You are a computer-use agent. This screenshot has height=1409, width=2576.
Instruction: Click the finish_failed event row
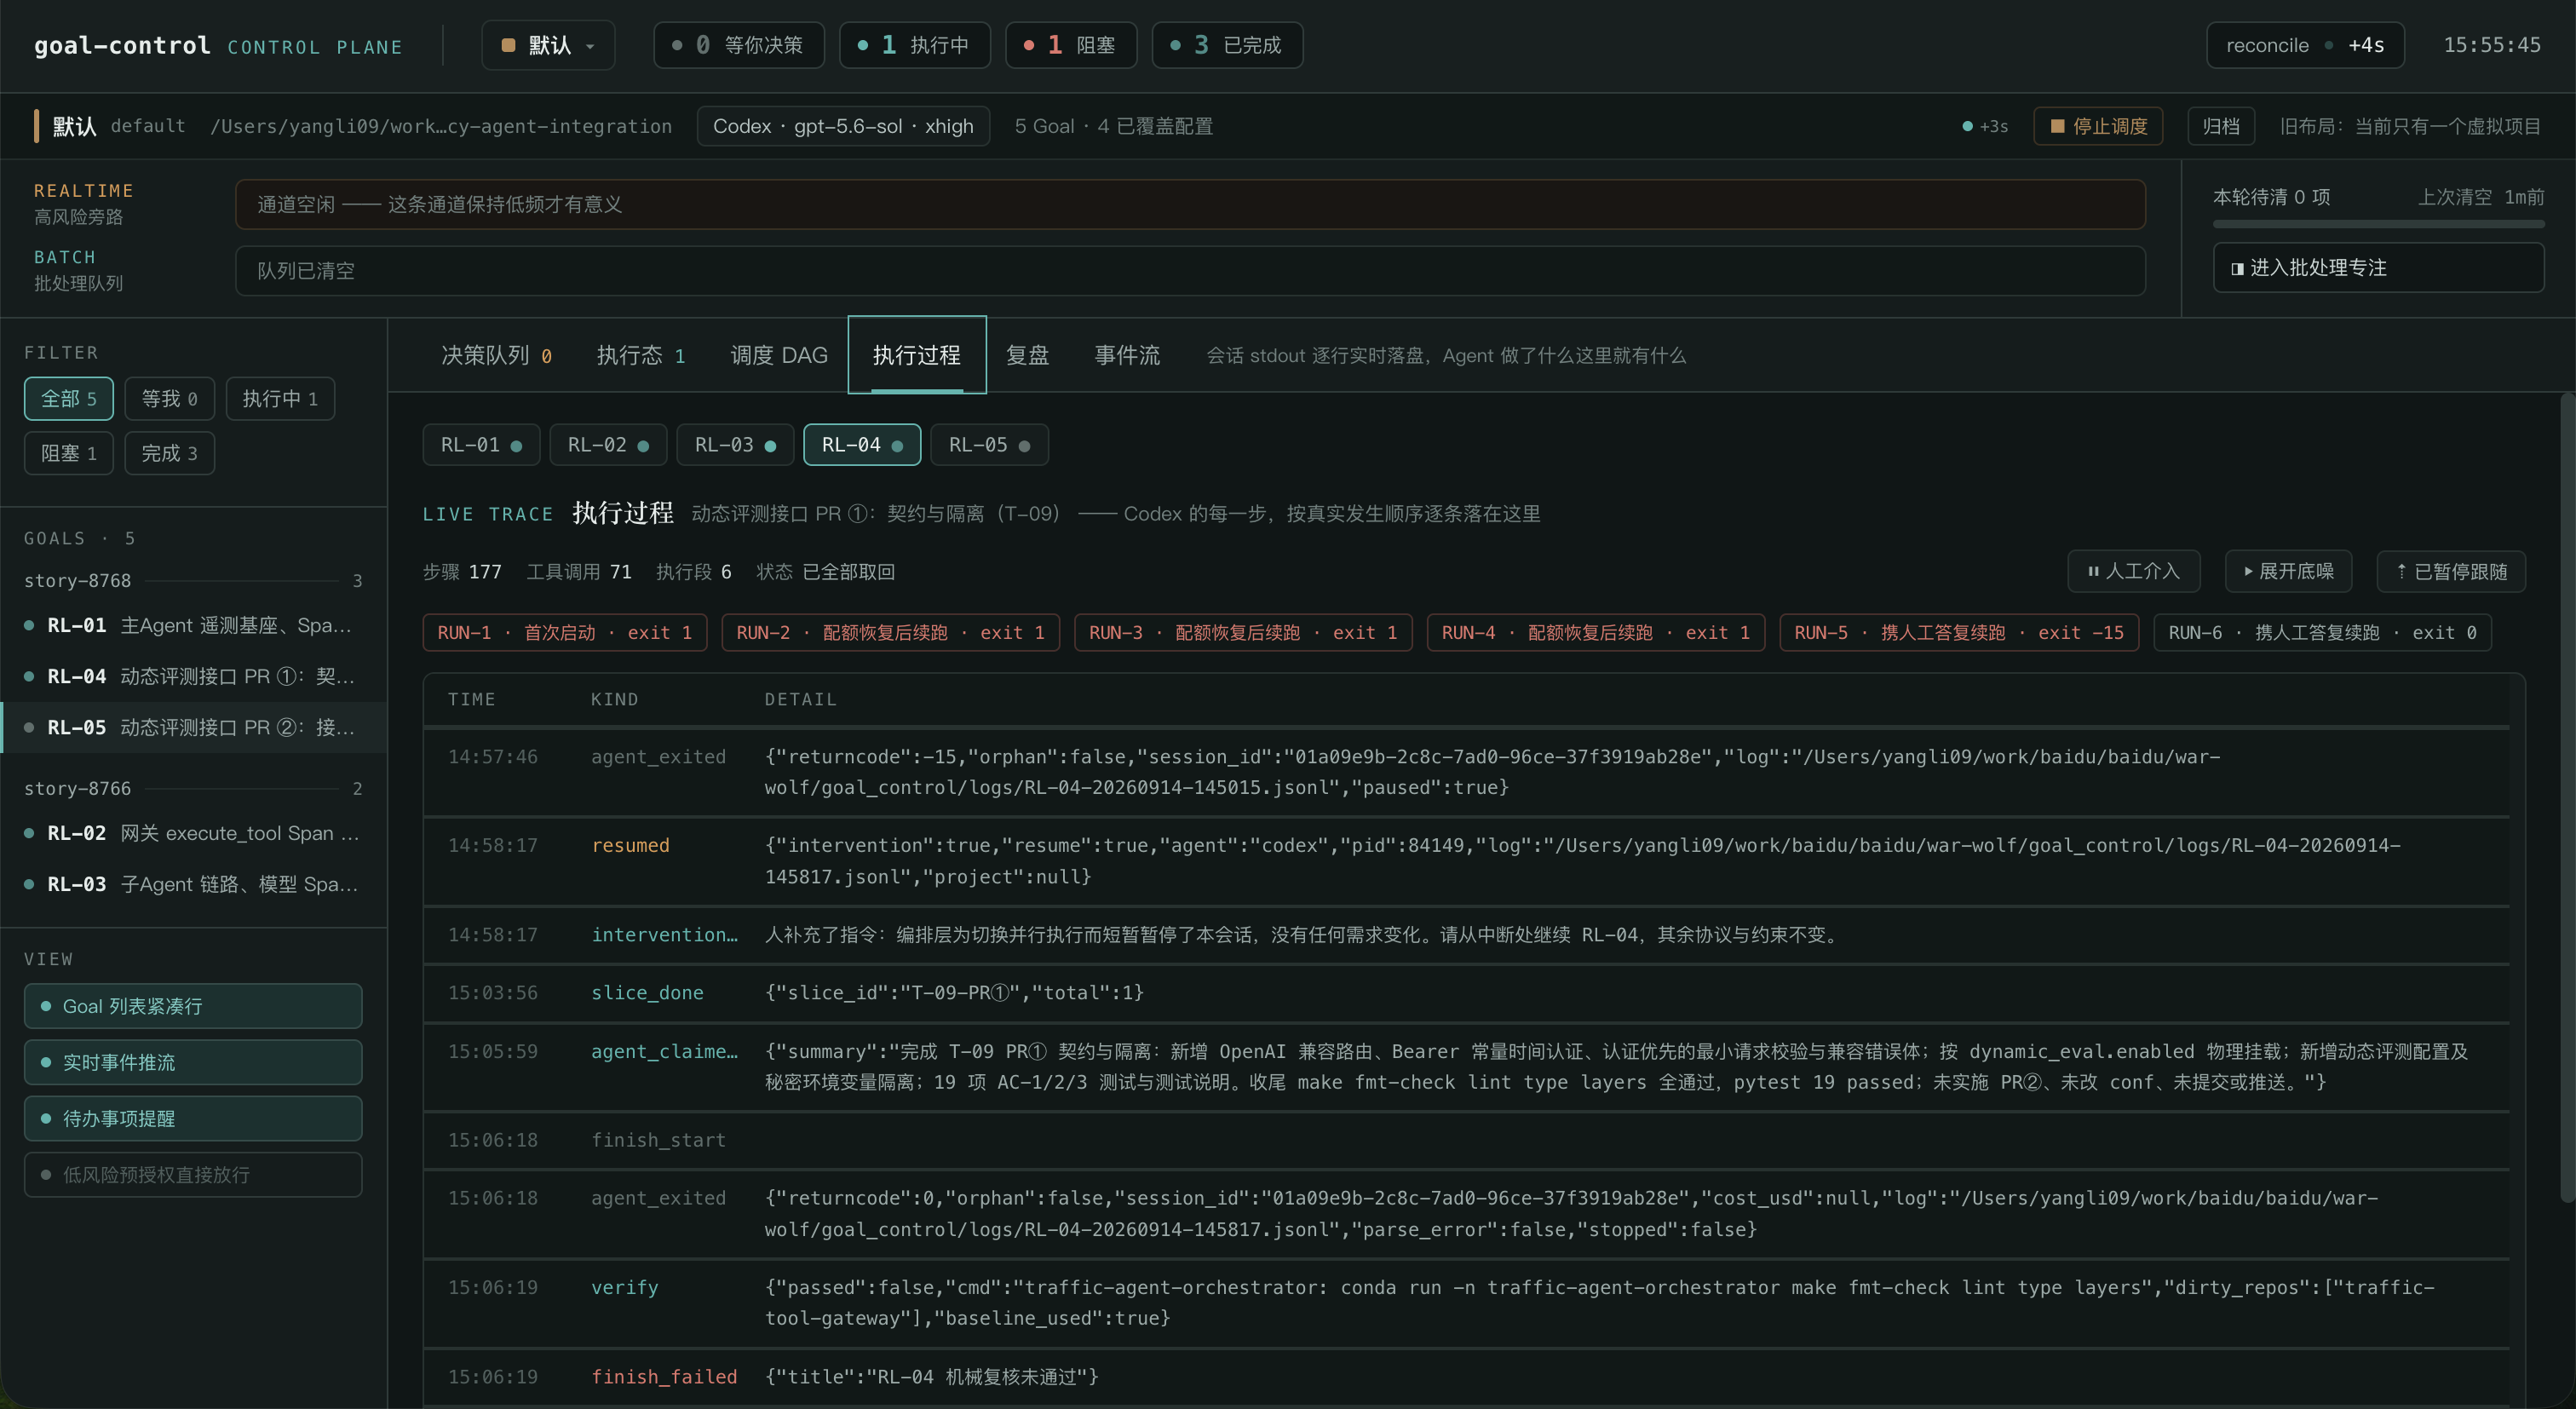click(1466, 1377)
